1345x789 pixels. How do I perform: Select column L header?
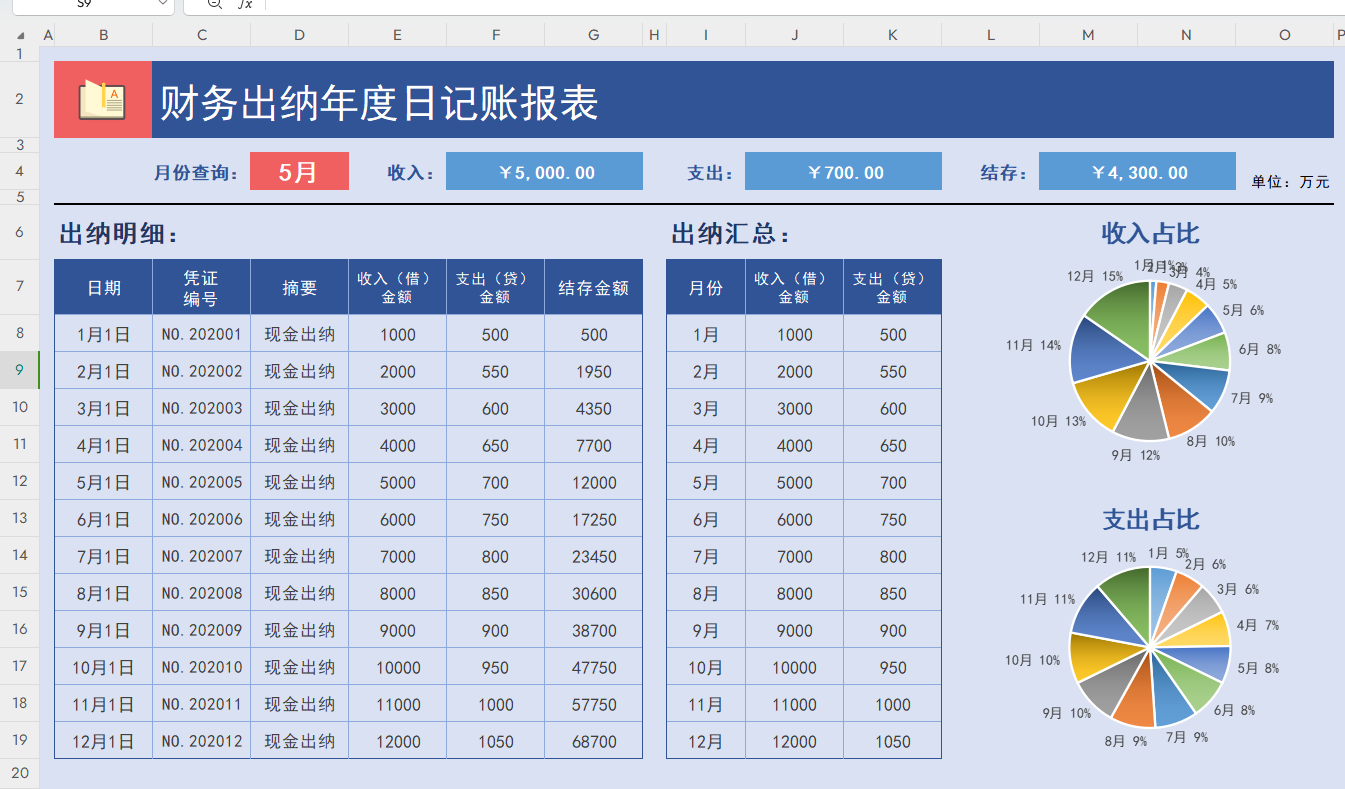[990, 35]
